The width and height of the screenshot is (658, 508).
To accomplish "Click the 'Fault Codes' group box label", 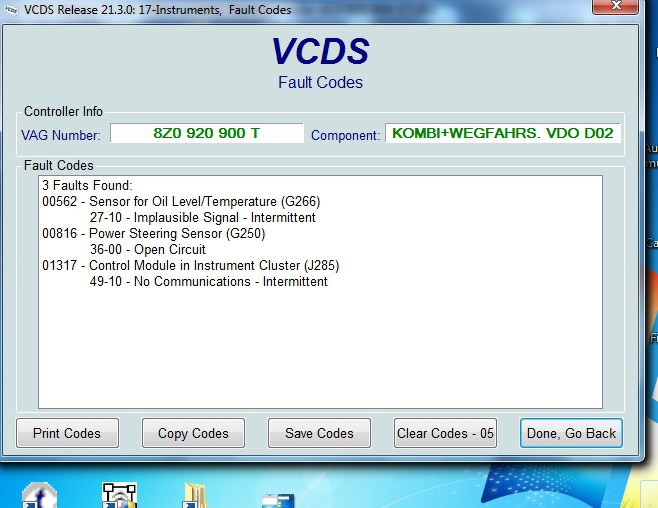I will [x=59, y=165].
